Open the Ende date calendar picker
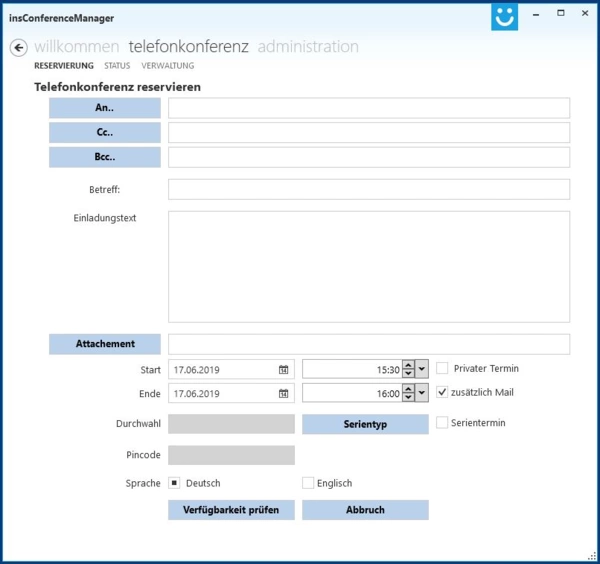Image resolution: width=600 pixels, height=564 pixels. 284,394
